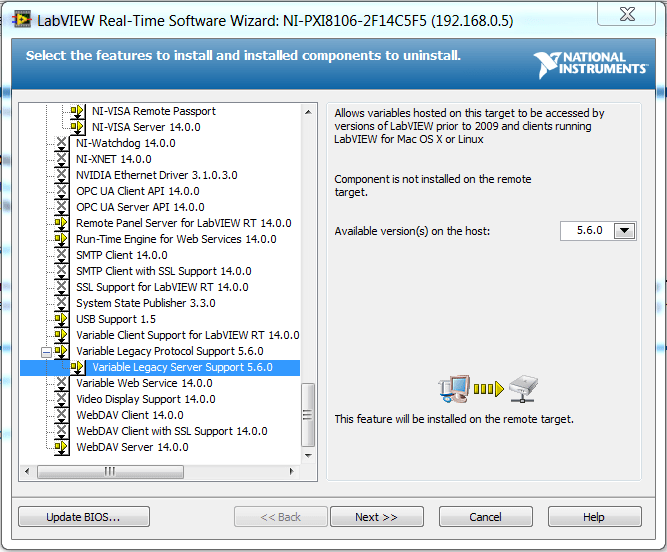Click the Next >> button
Viewport: 667px width, 552px height.
pos(377,517)
